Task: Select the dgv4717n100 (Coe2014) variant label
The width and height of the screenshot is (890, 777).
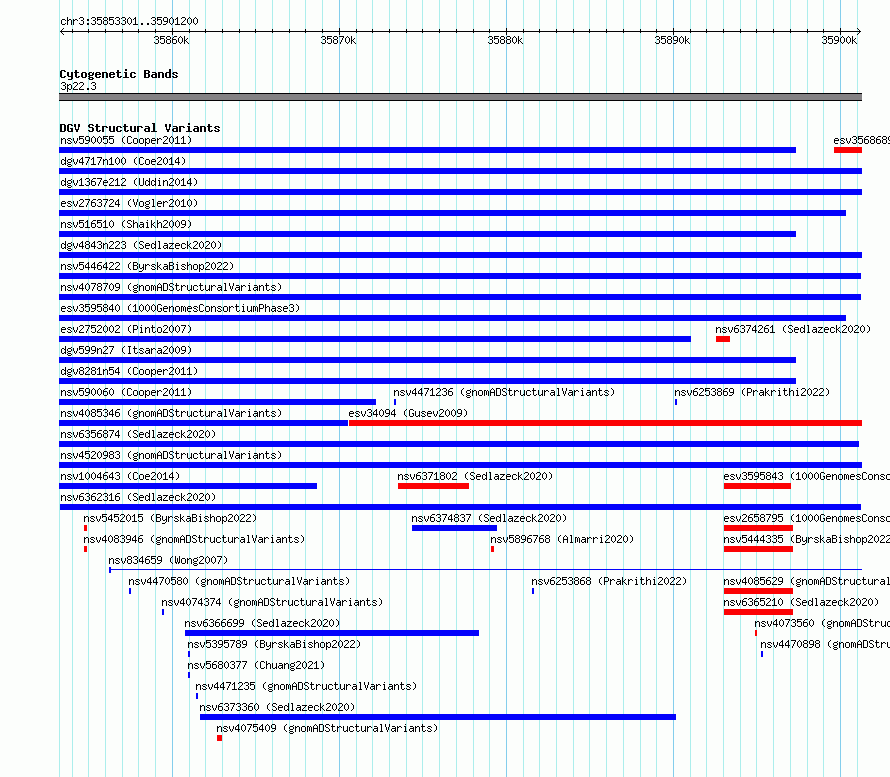Action: click(123, 161)
